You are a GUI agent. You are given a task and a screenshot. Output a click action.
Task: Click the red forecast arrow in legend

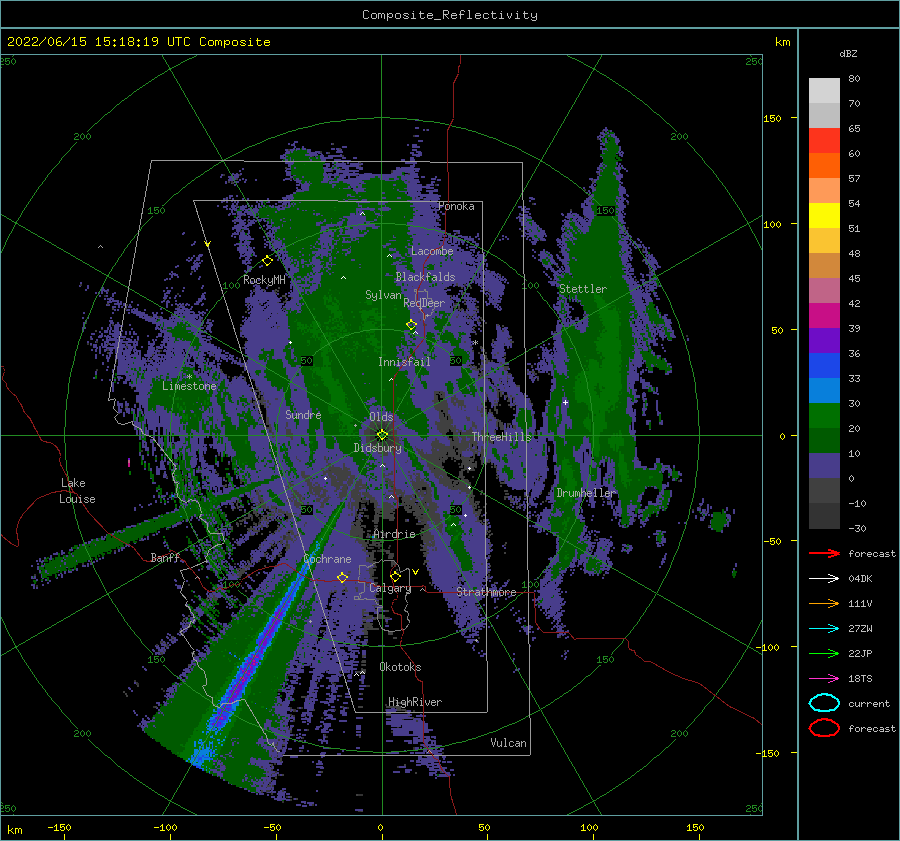point(824,553)
